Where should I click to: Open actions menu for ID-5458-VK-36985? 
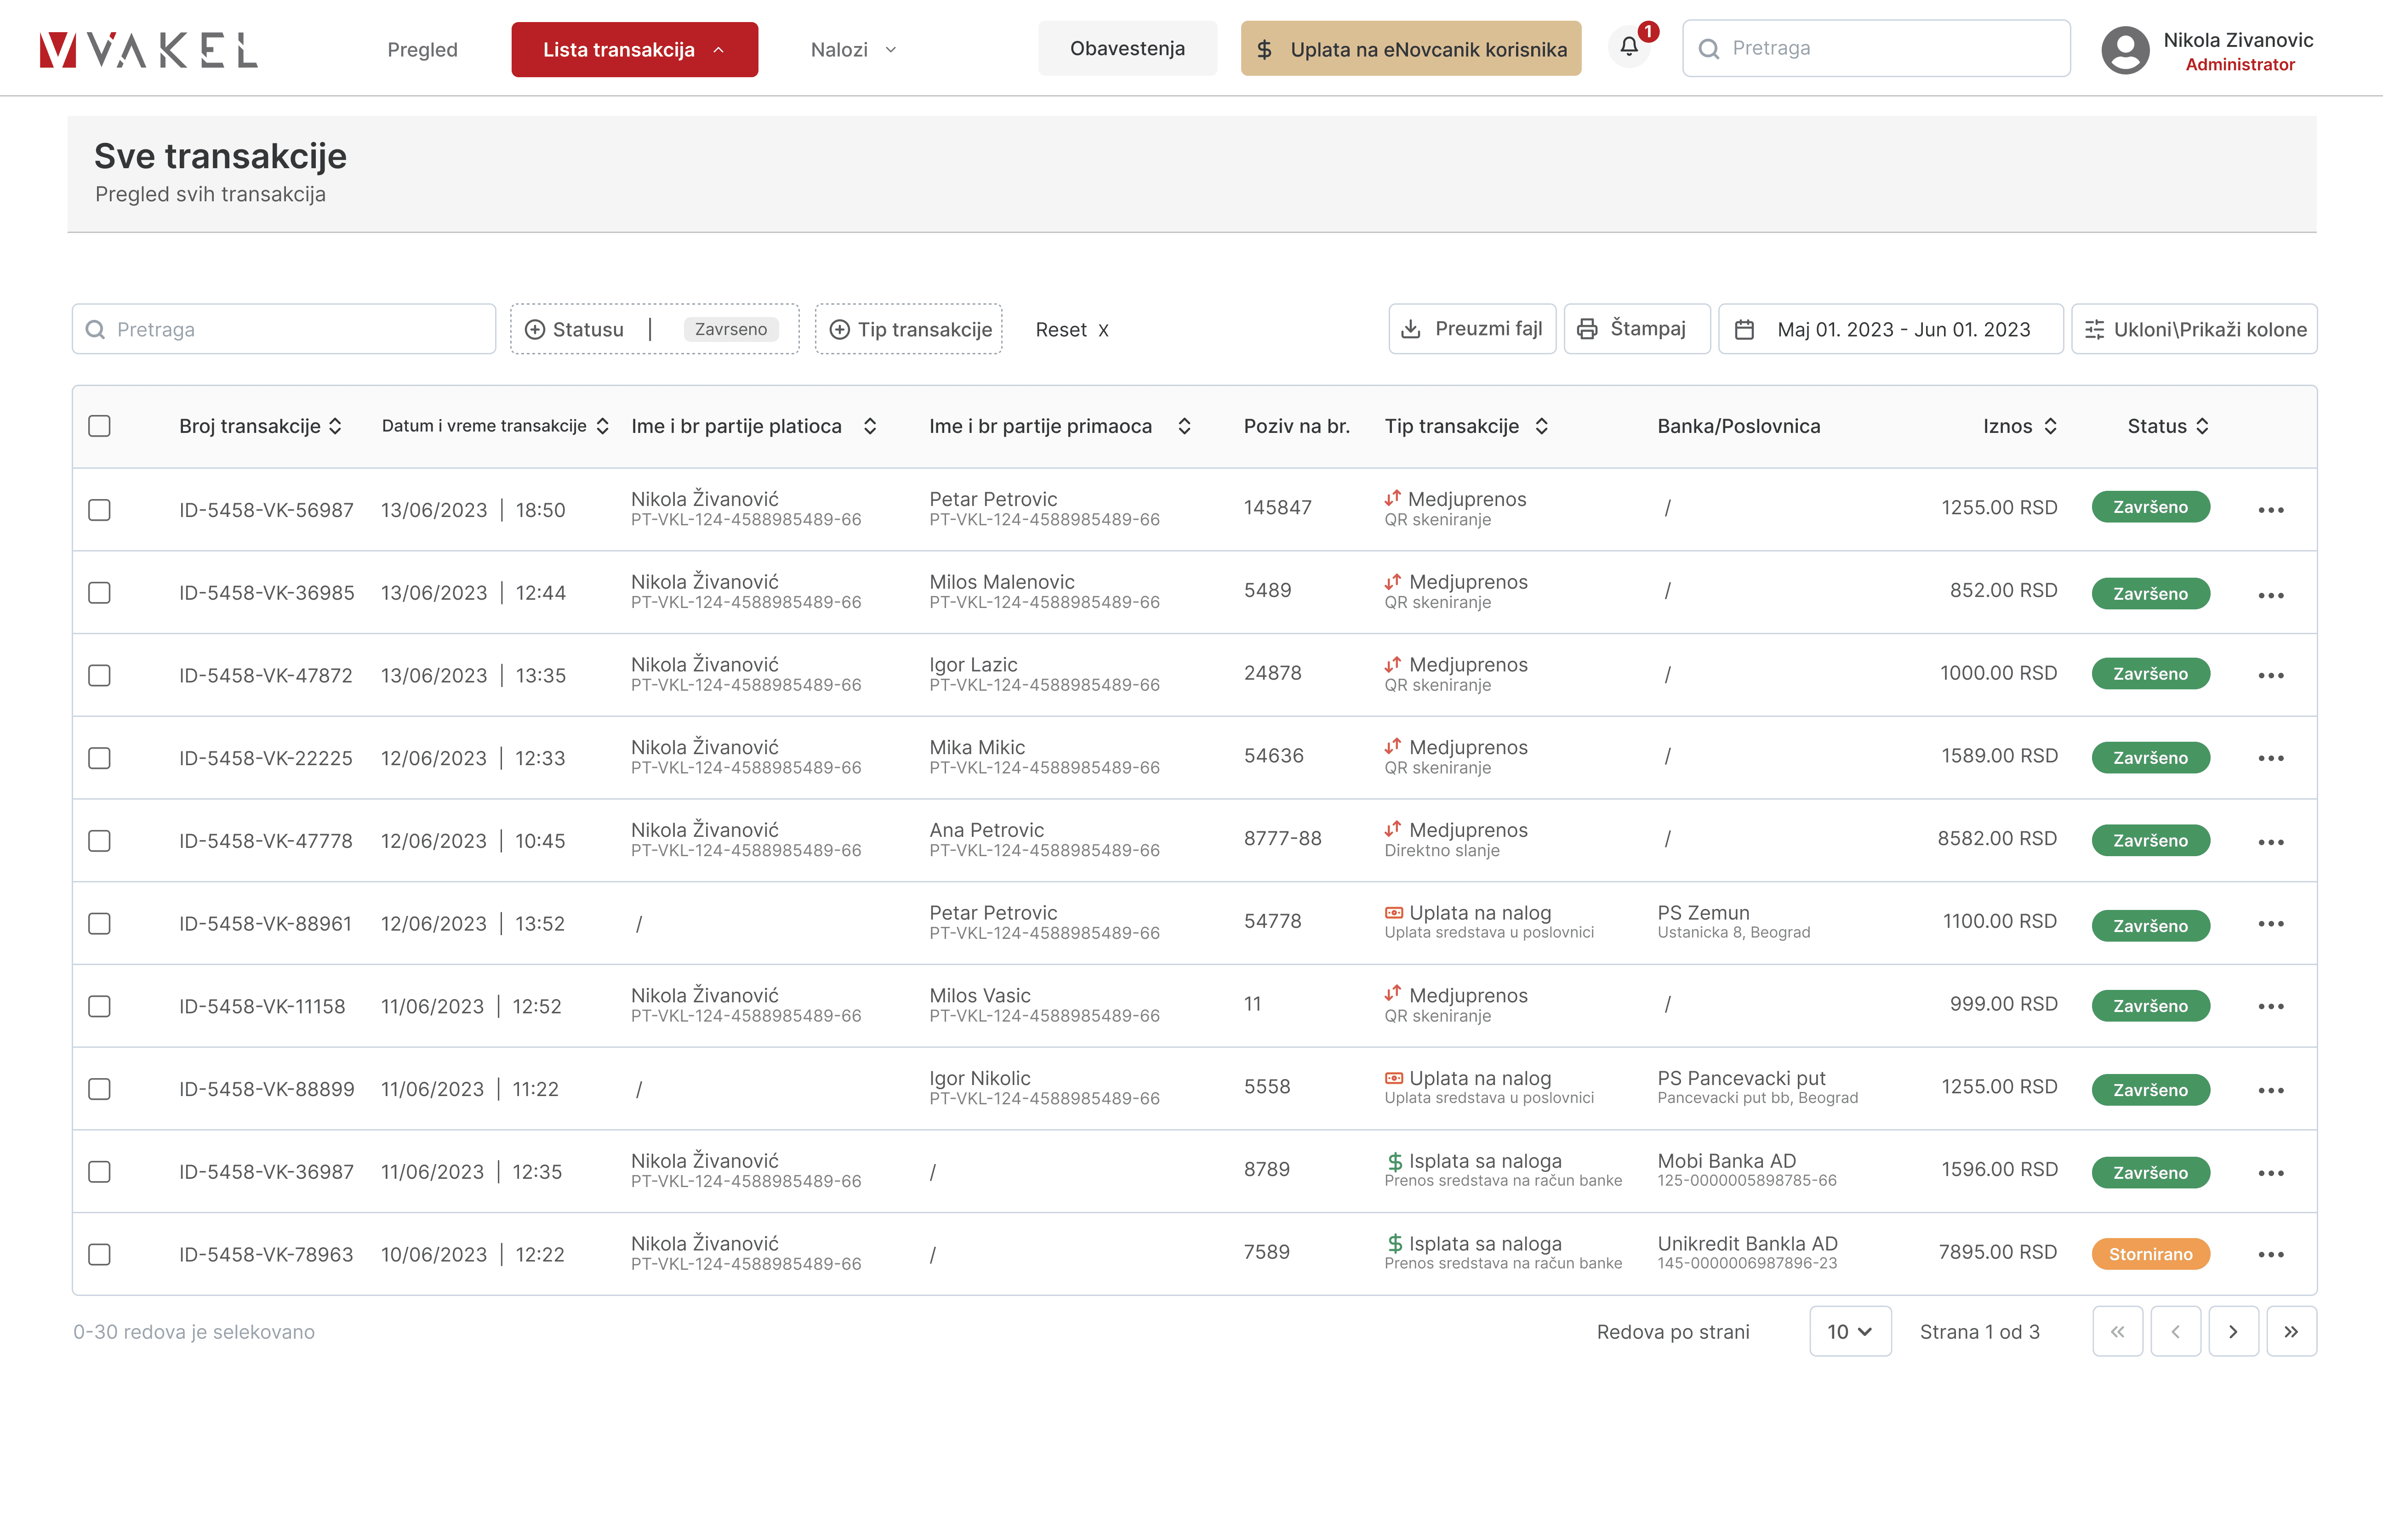tap(2270, 595)
